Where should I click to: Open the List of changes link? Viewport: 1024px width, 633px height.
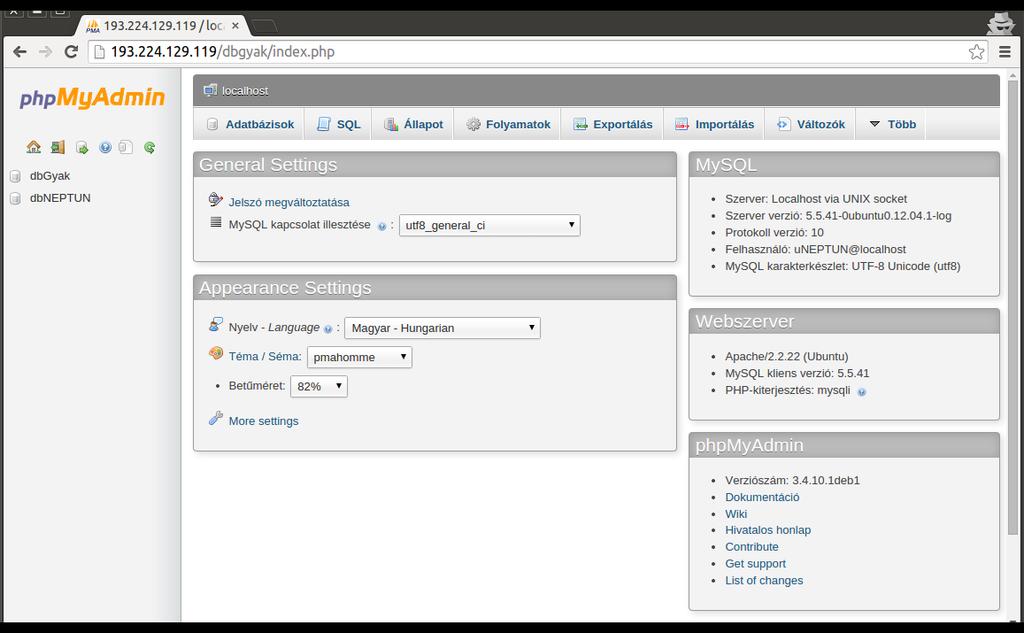point(764,581)
